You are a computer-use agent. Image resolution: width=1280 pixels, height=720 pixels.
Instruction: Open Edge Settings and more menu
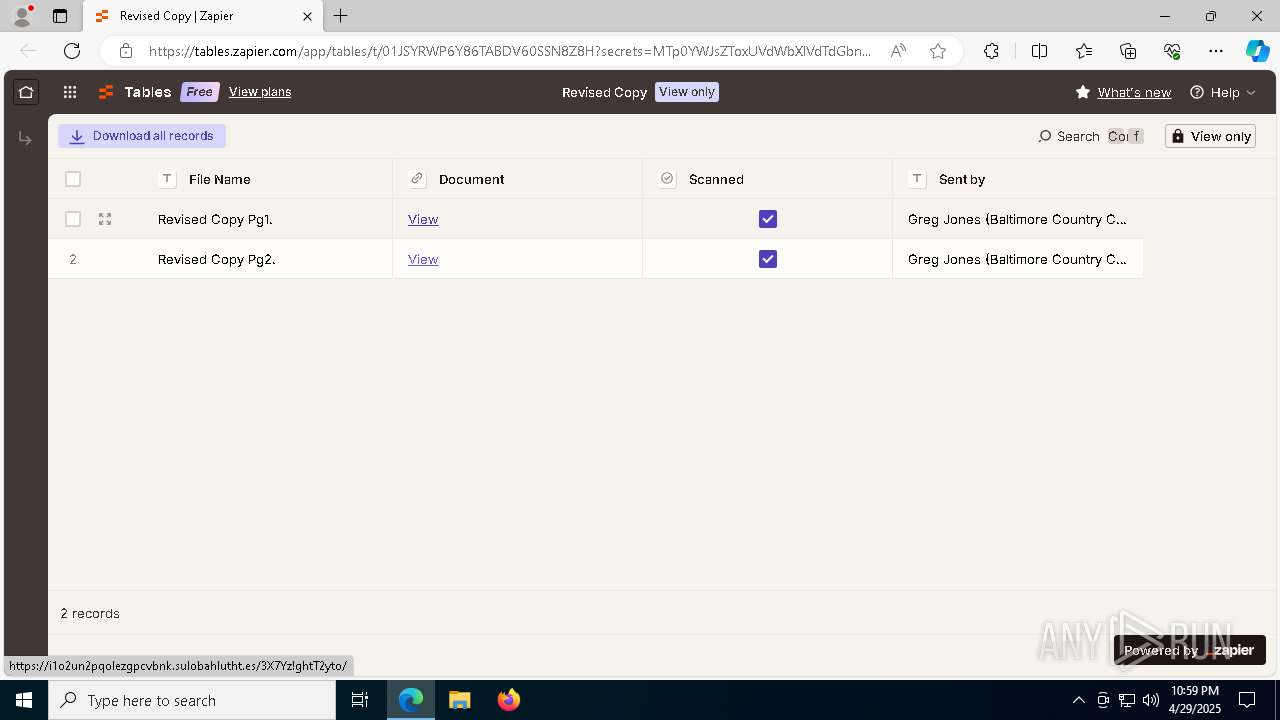pyautogui.click(x=1216, y=51)
